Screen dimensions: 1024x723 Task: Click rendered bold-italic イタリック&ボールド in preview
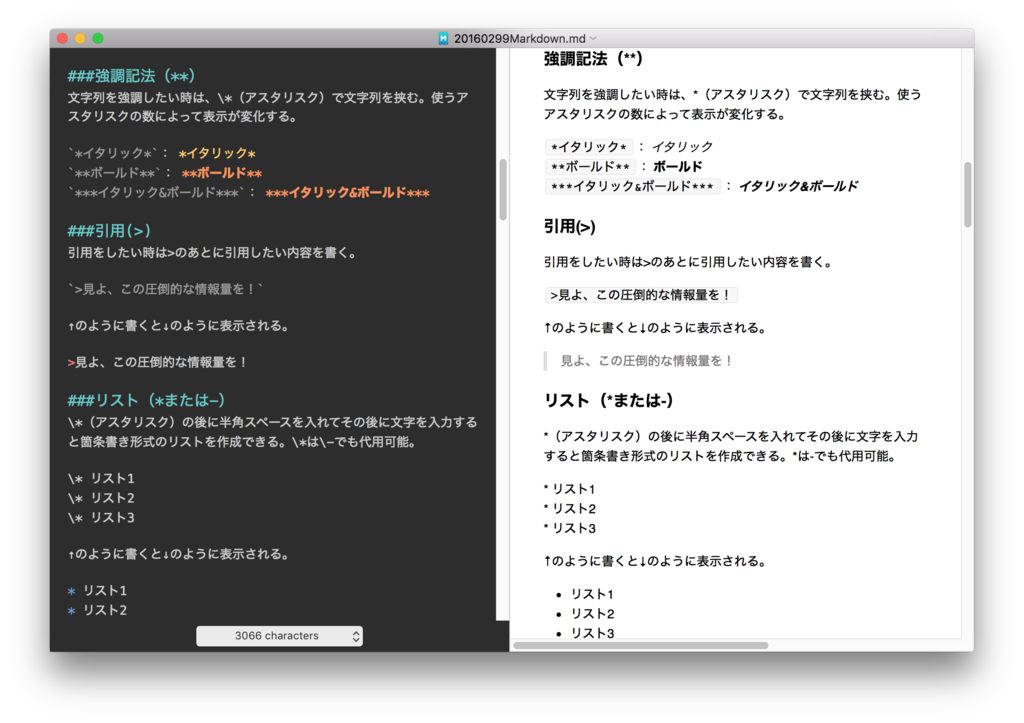coord(799,186)
